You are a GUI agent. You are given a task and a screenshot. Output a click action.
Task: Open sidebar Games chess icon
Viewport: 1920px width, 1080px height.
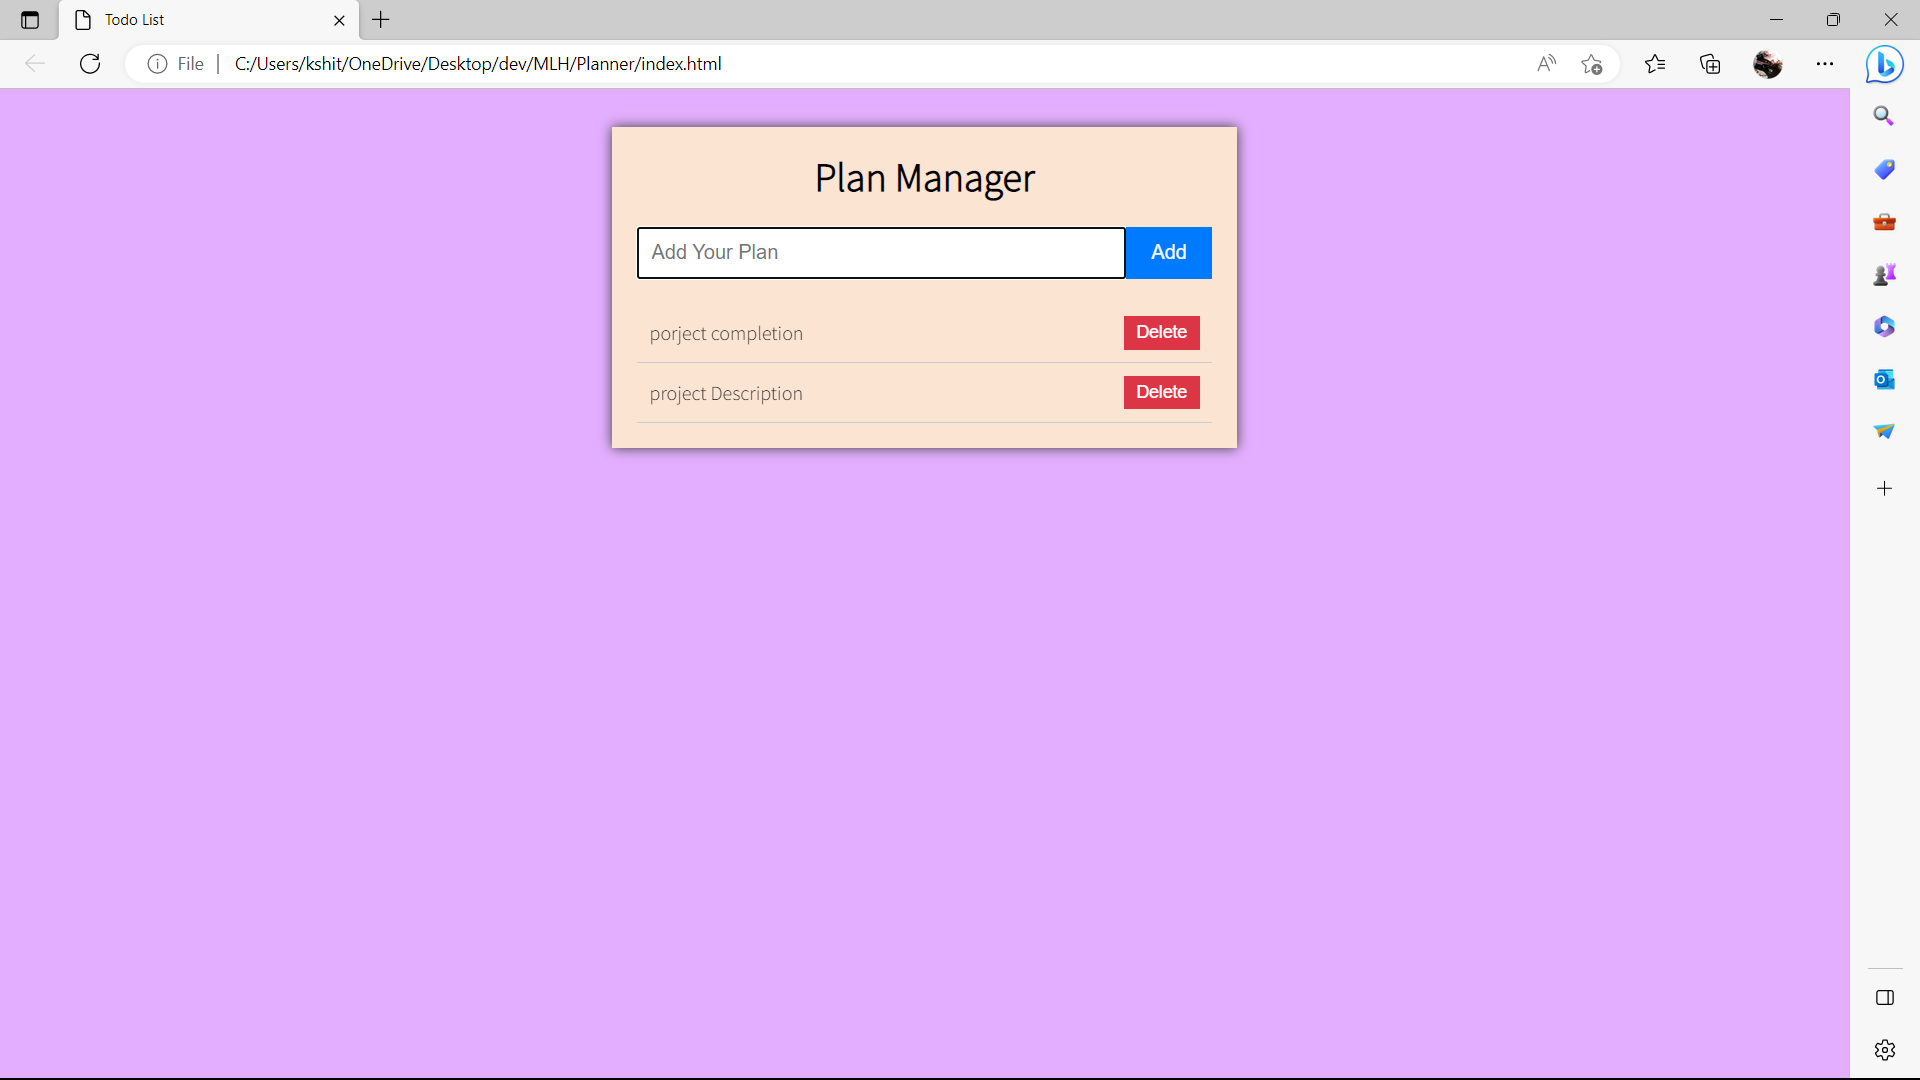[1884, 274]
